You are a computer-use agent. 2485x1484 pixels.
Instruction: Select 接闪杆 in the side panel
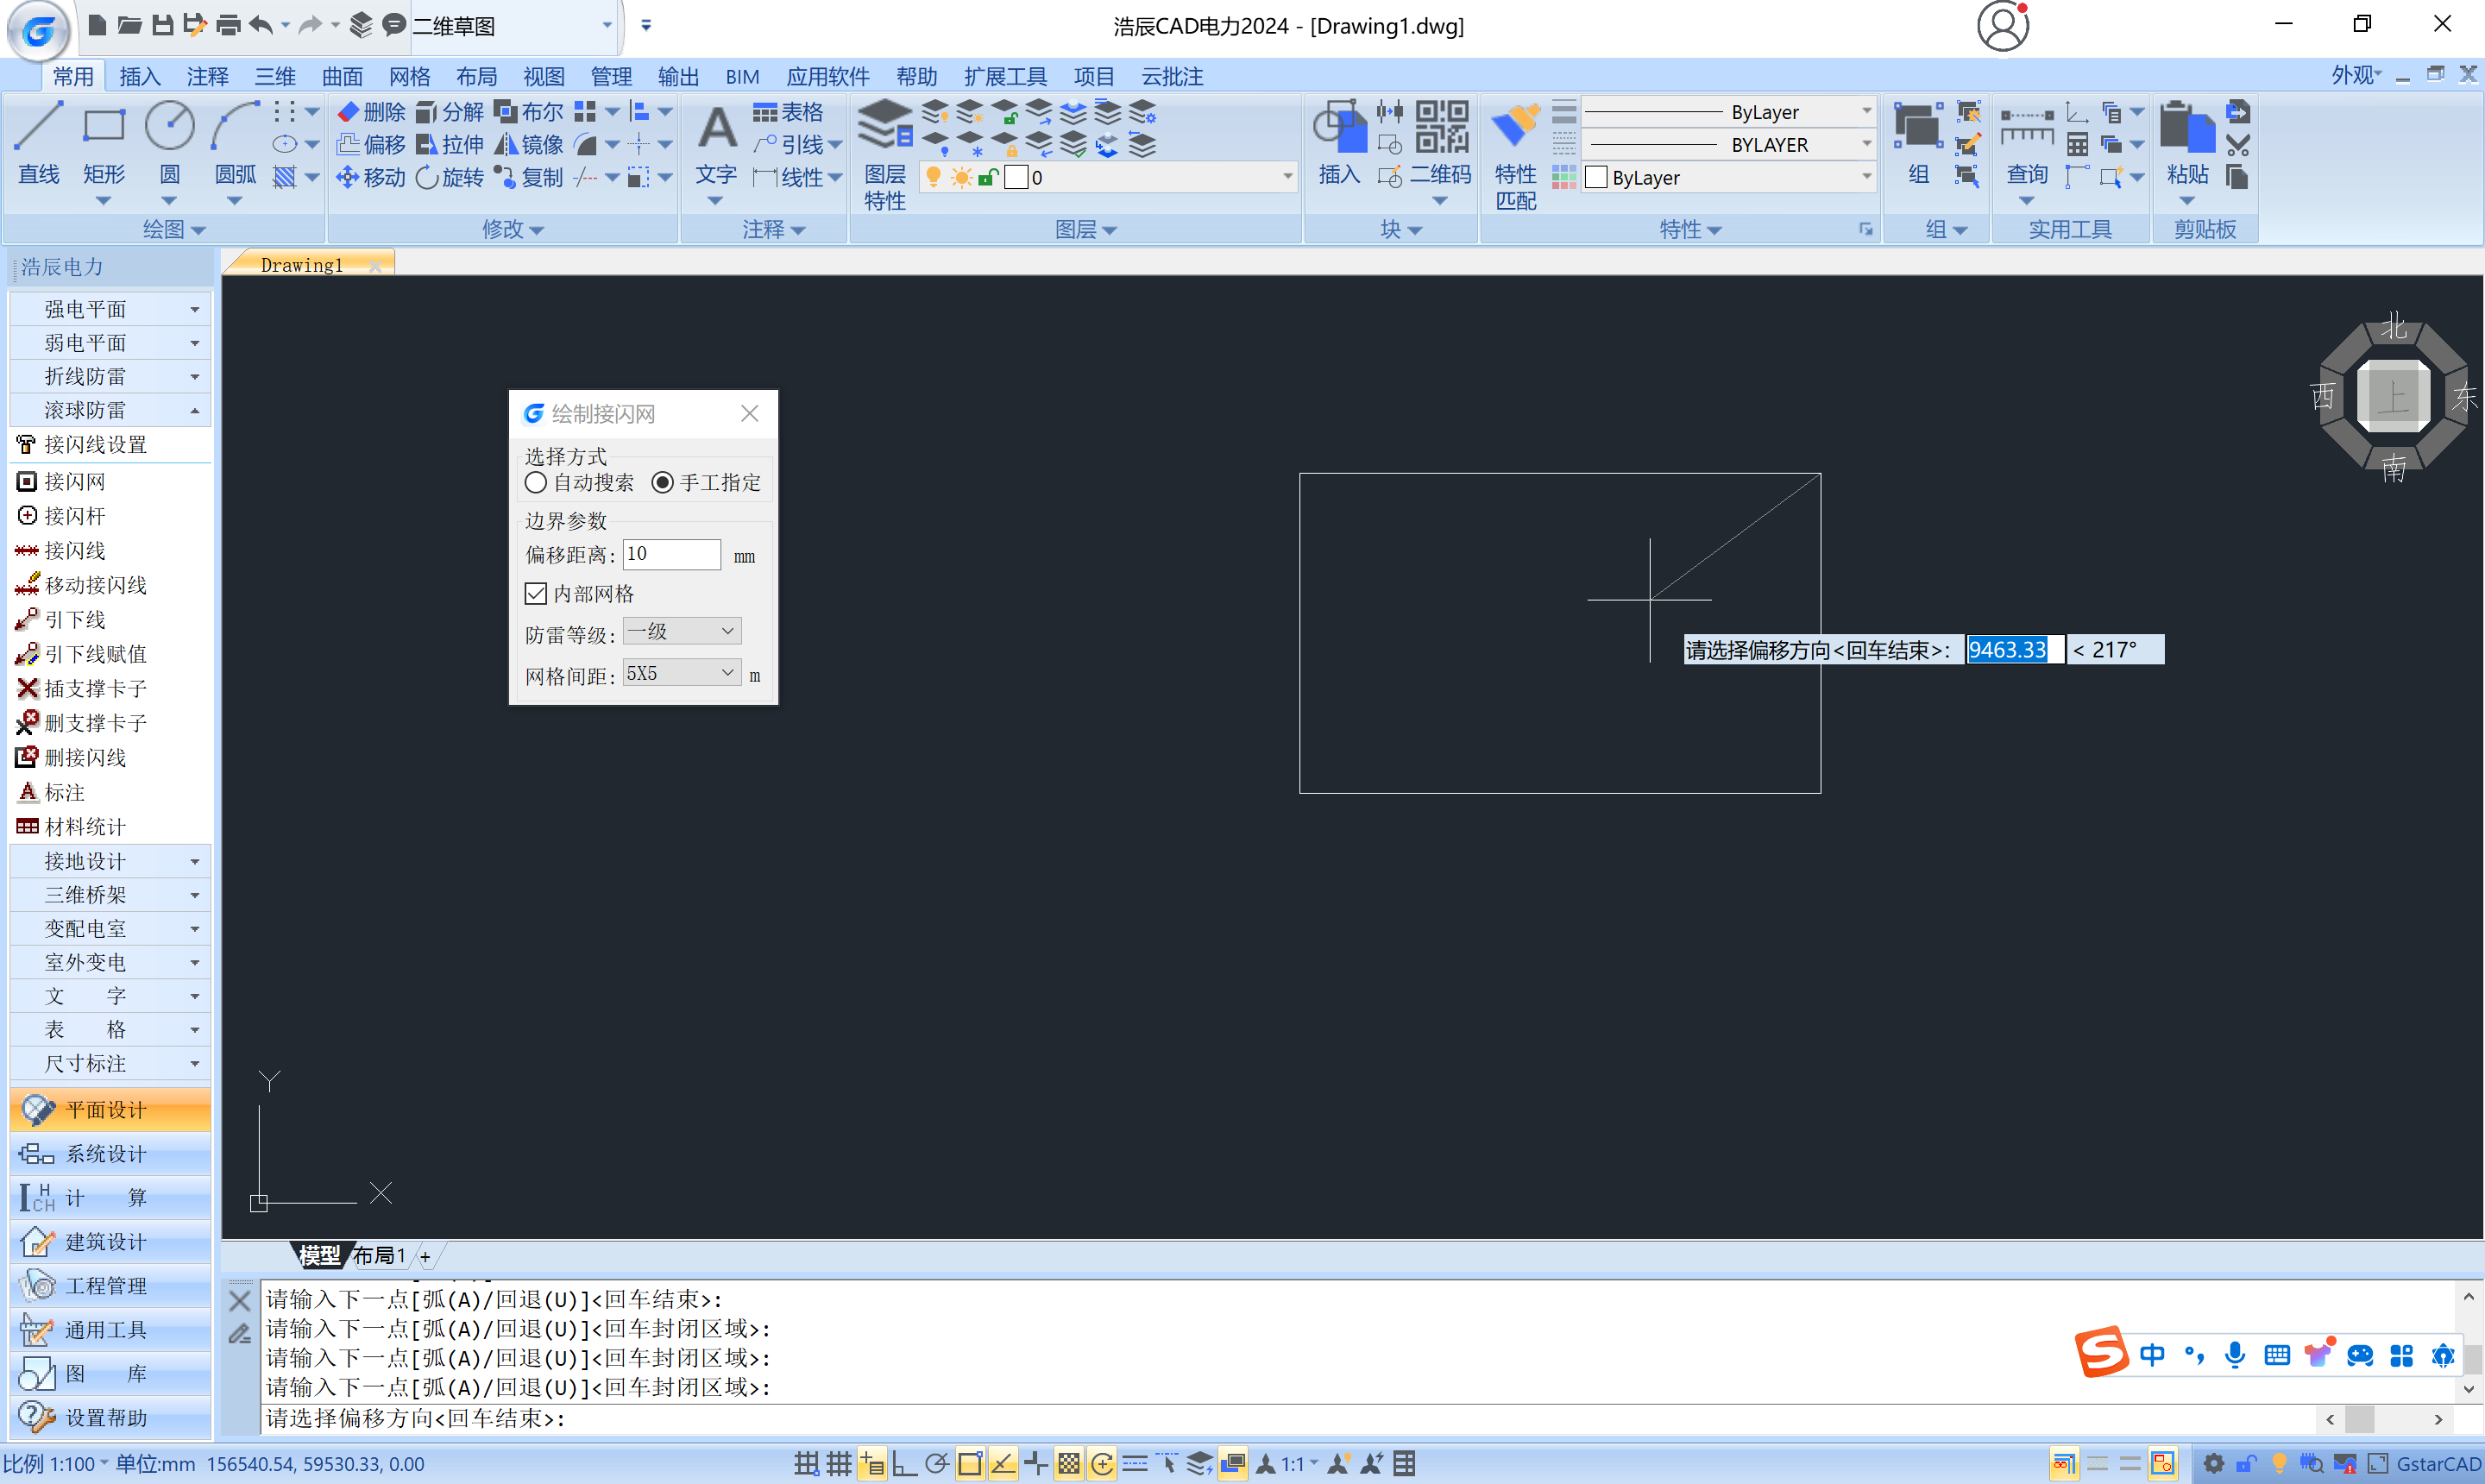point(75,516)
